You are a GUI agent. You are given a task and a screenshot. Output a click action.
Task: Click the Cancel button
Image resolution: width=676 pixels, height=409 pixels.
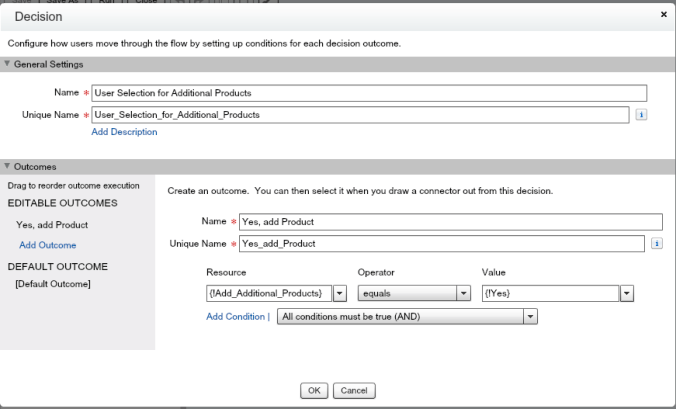pos(354,390)
